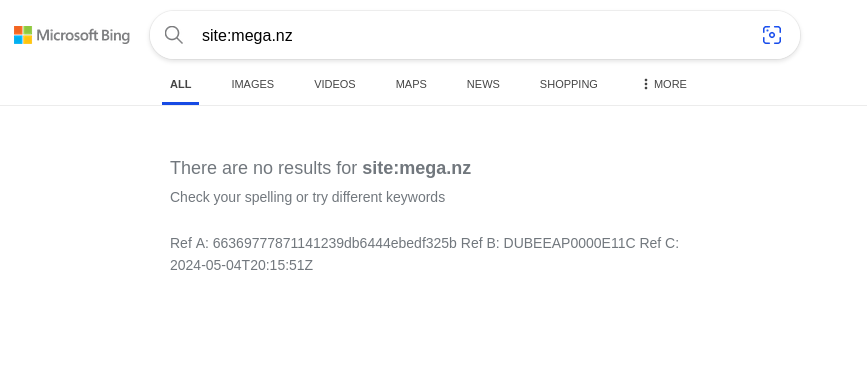Switch to the IMAGES tab
Screen dimensions: 867x375
(x=253, y=84)
